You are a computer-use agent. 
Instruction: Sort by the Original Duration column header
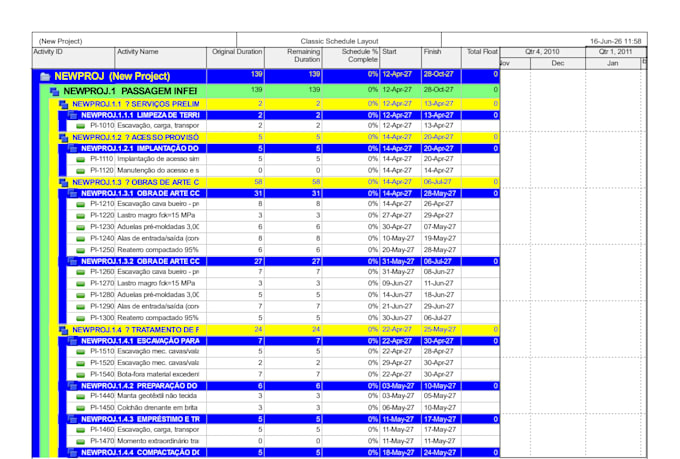235,58
